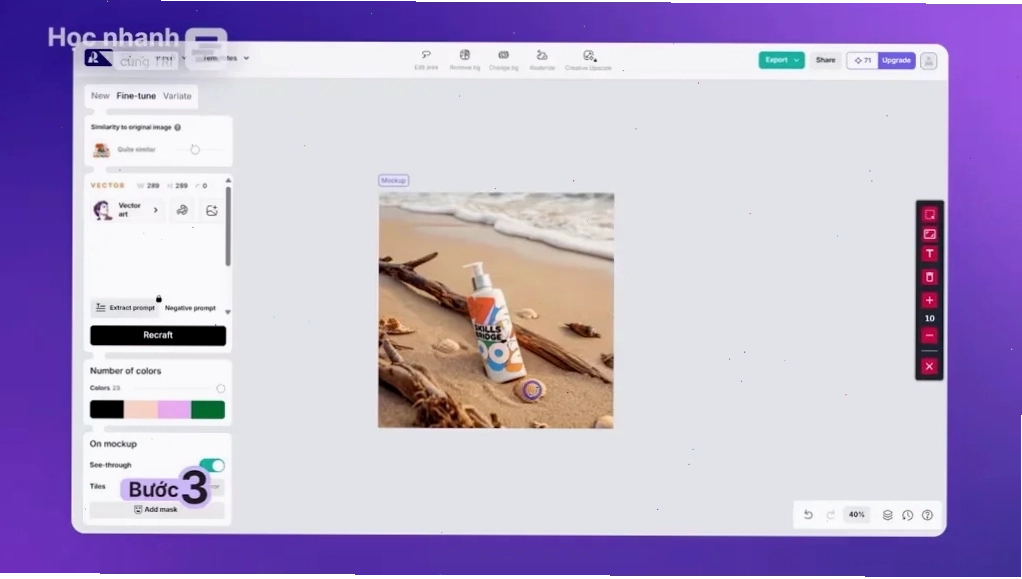Switch to the Negative prompt tab
The width and height of the screenshot is (1022, 579).
point(190,308)
